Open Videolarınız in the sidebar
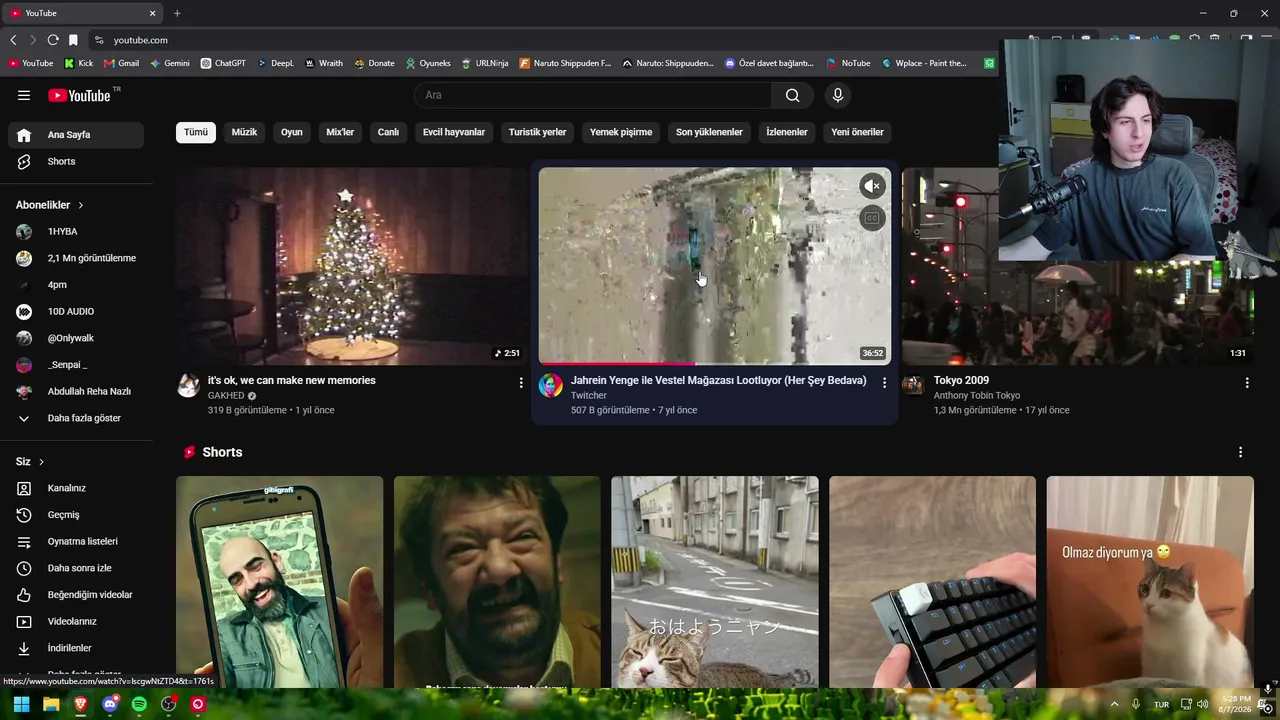Screen dimensions: 1280x720 (x=76, y=621)
